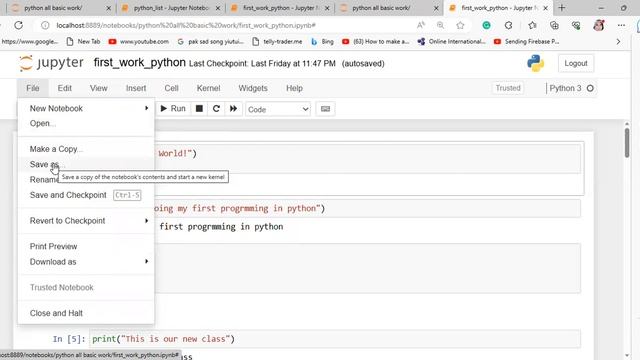Close the python_list Jupyter Notebook tab
Screen dimensions: 640x360
coord(218,8)
